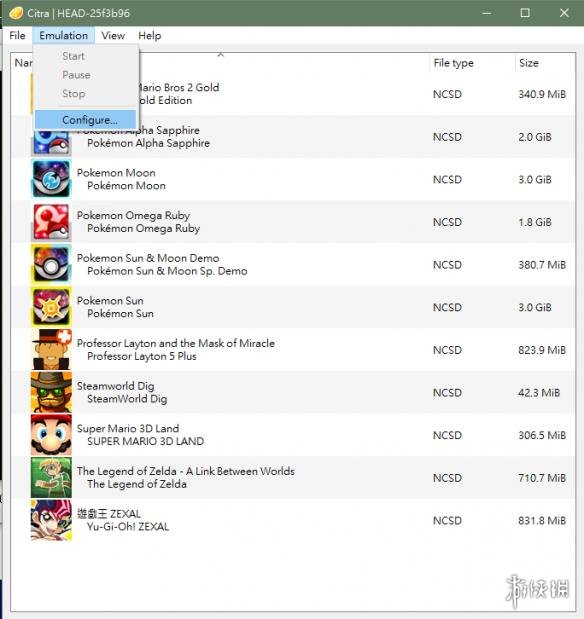Sort games by the Size column header
Viewport: 584px width, 619px height.
(529, 63)
